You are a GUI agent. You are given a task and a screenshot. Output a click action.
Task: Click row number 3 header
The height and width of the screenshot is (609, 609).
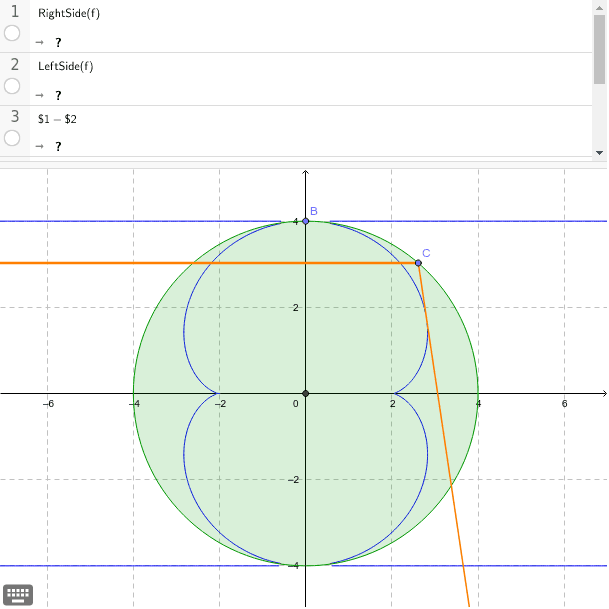[x=15, y=117]
